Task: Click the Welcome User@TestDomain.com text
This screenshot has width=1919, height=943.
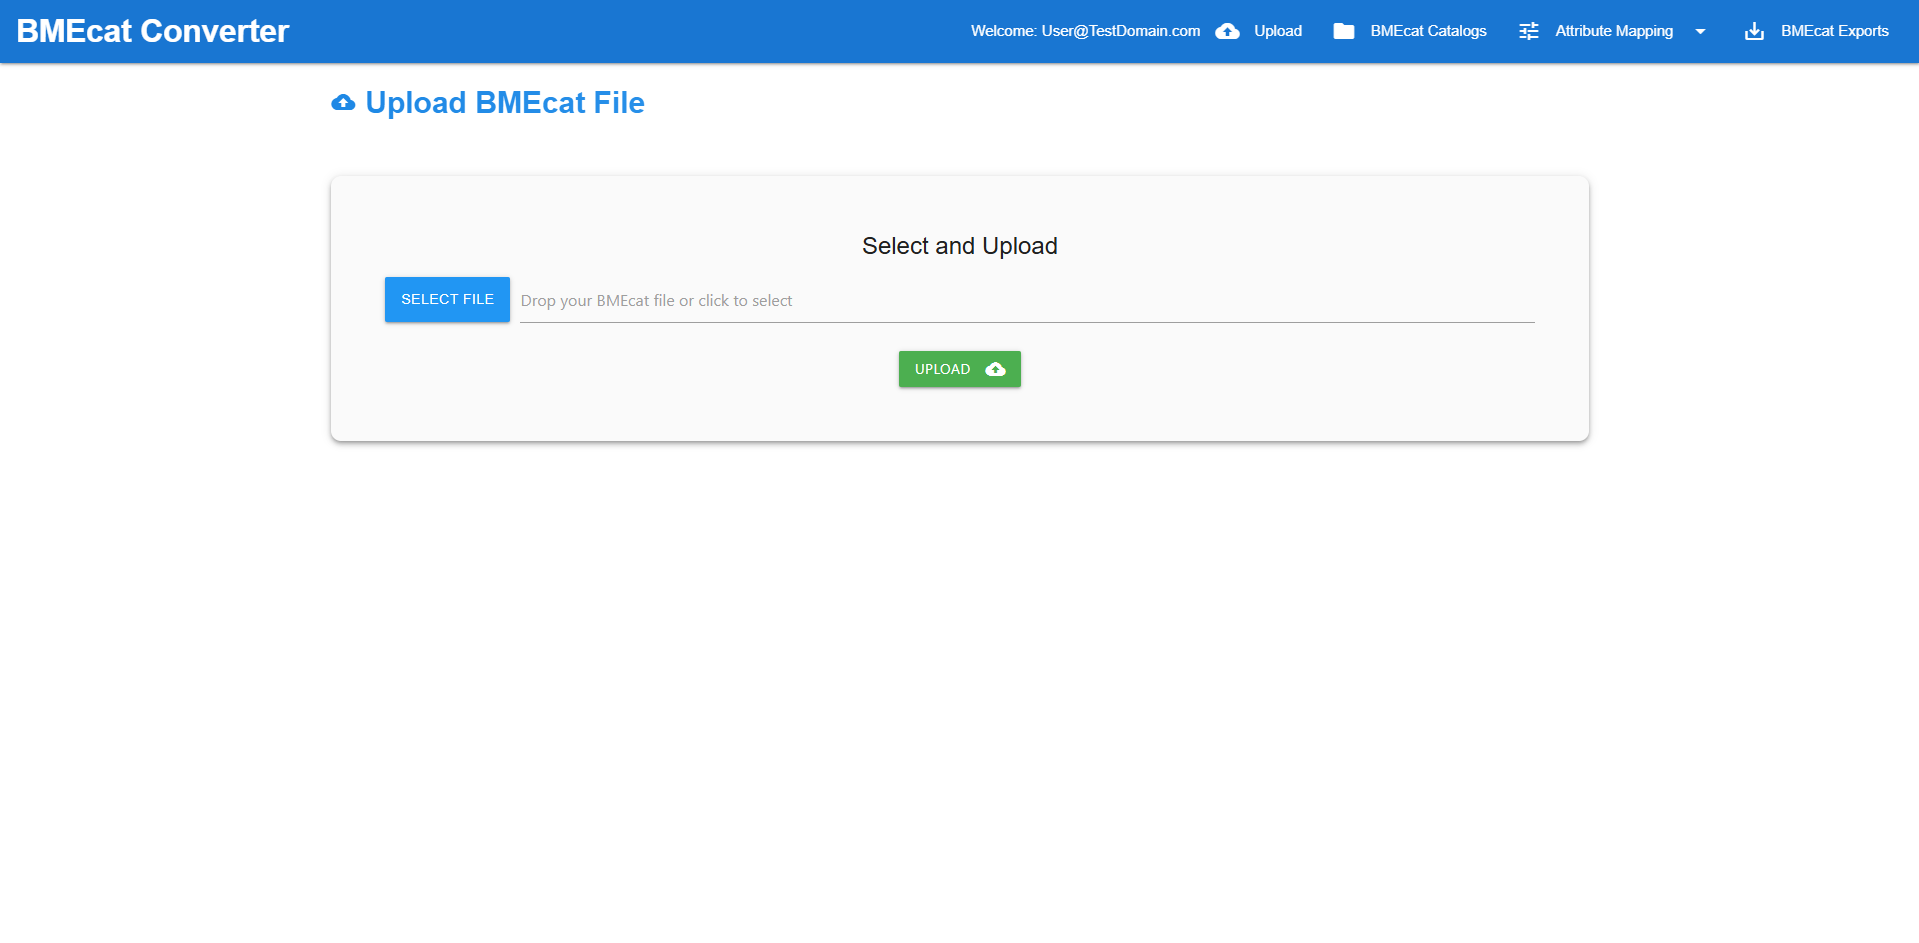Action: click(1085, 31)
